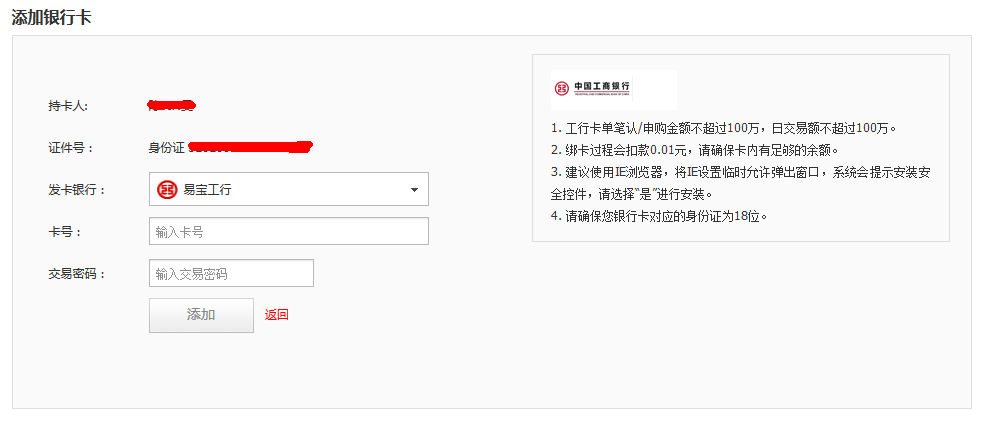Focus the 输入卡号 card number field
Viewport: 995px width, 422px height.
pos(289,231)
